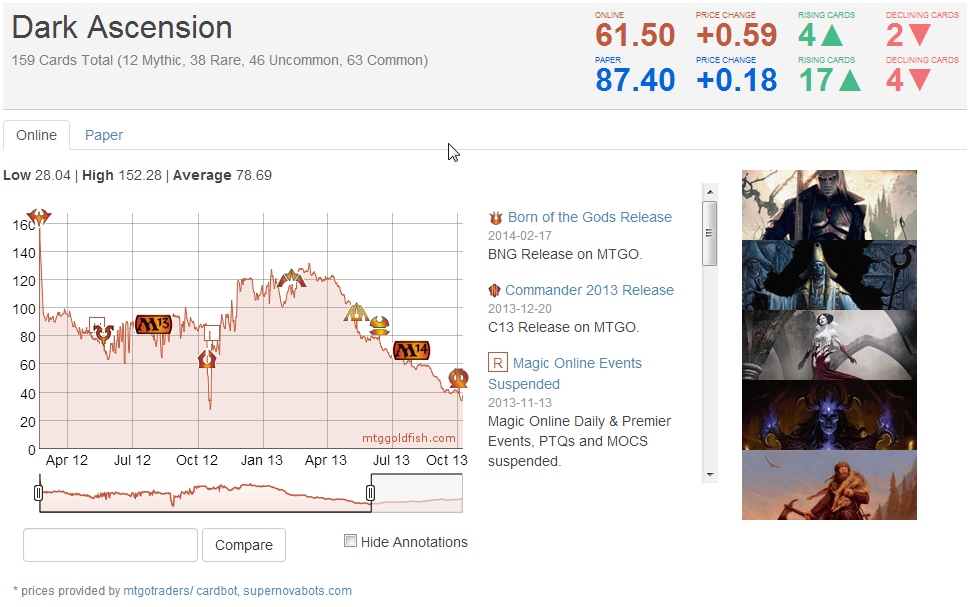This screenshot has width=968, height=607.
Task: Click the set symbol marker near Jan 13
Action: tap(290, 280)
